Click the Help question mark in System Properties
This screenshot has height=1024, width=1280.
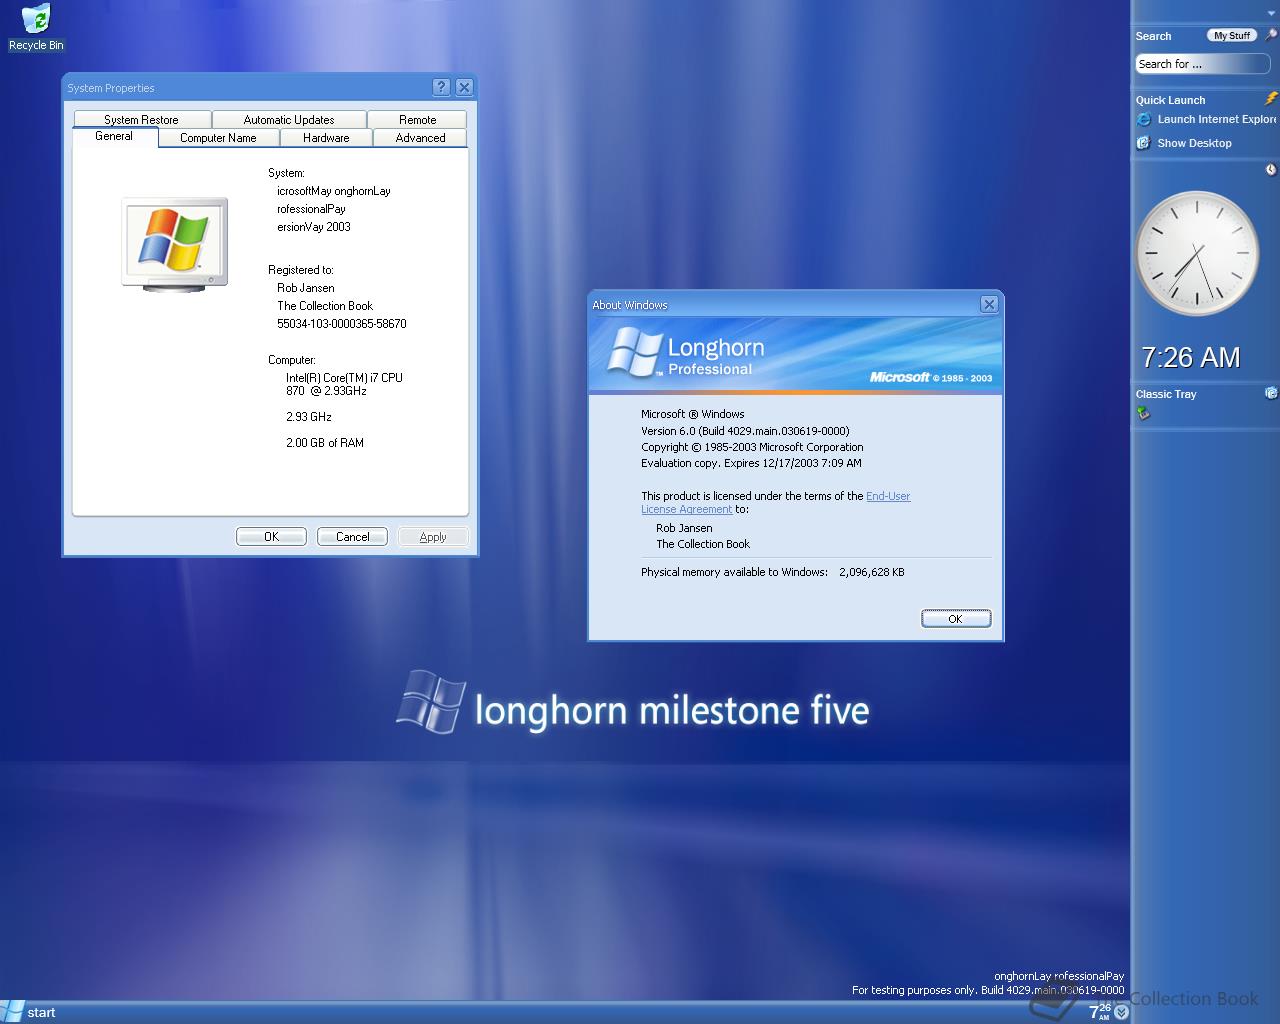click(x=441, y=87)
